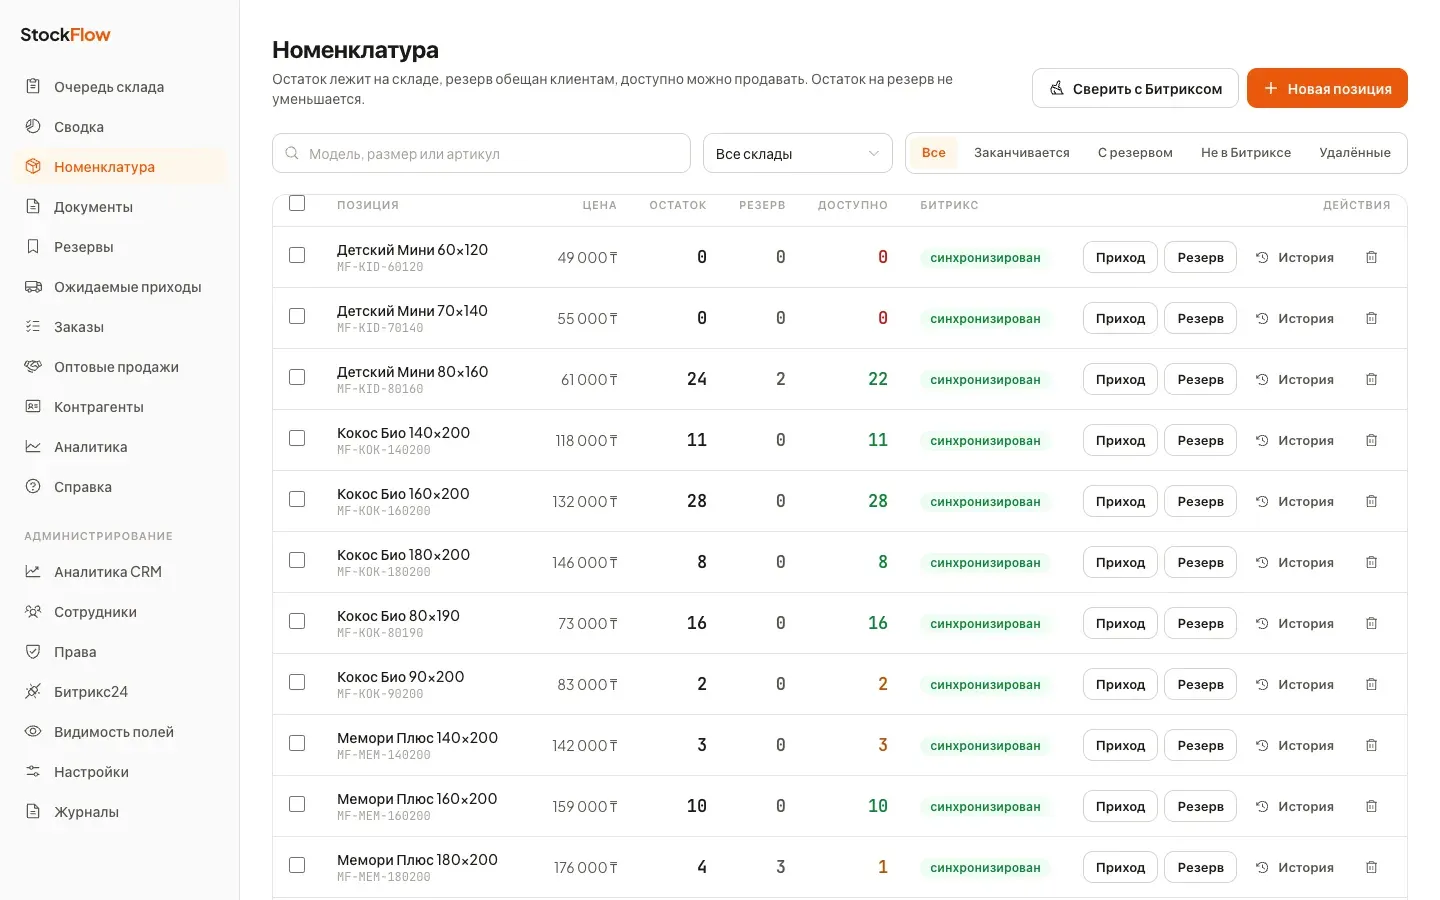Click the Контрагенты sidebar icon
This screenshot has width=1440, height=900.
pyautogui.click(x=33, y=406)
